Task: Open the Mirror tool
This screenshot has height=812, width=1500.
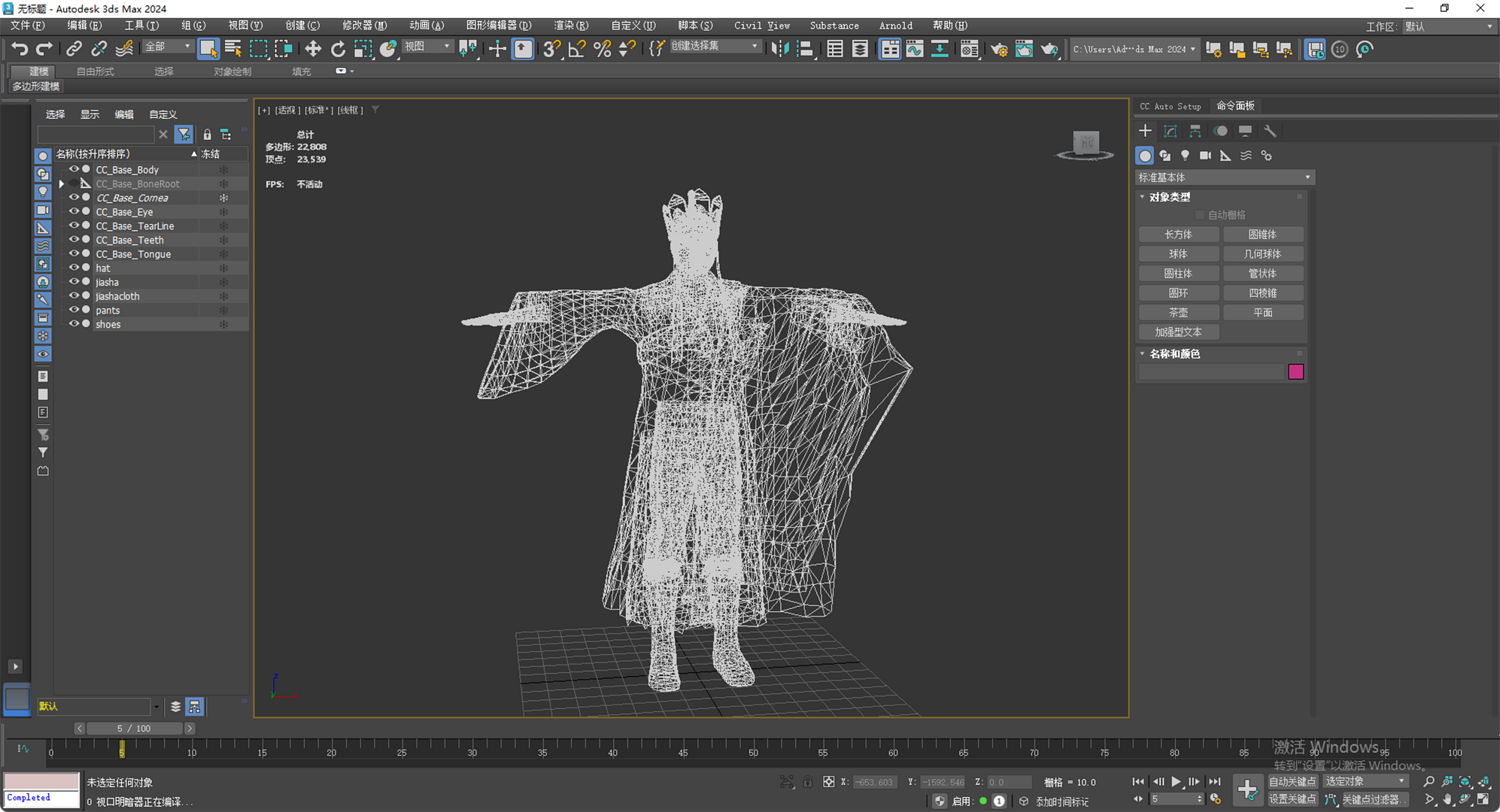Action: pos(782,48)
